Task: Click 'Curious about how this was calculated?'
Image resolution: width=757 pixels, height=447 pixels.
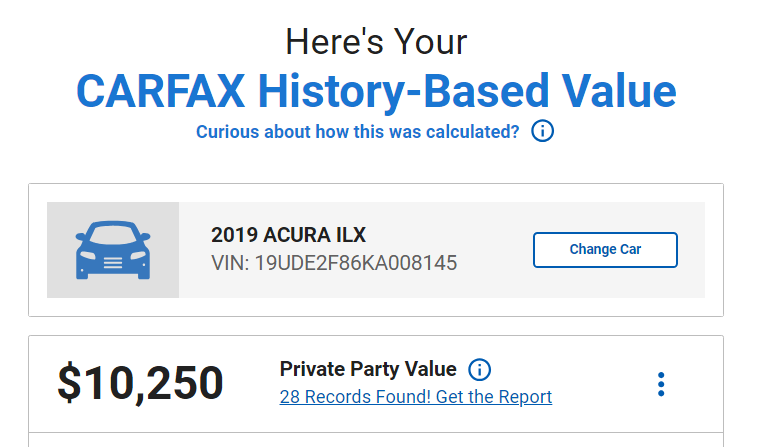Action: tap(357, 132)
